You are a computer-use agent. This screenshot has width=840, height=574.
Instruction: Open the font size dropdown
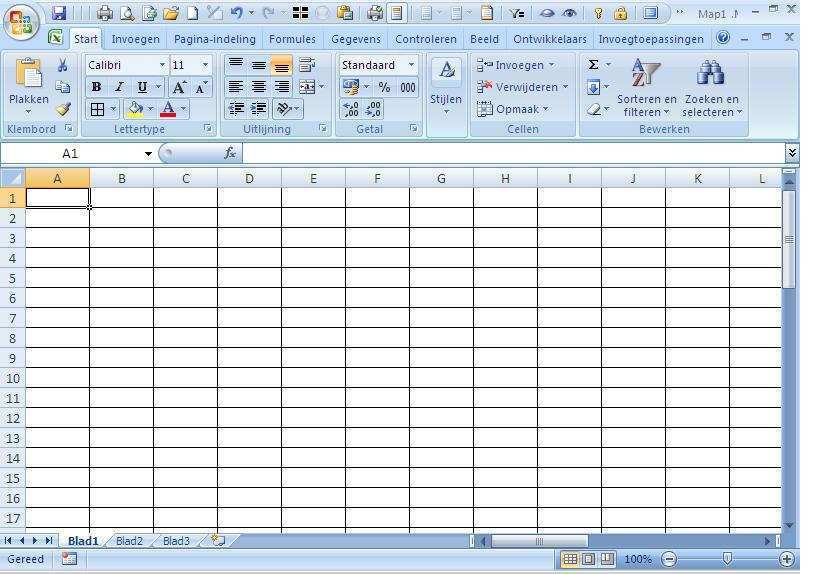[x=205, y=65]
